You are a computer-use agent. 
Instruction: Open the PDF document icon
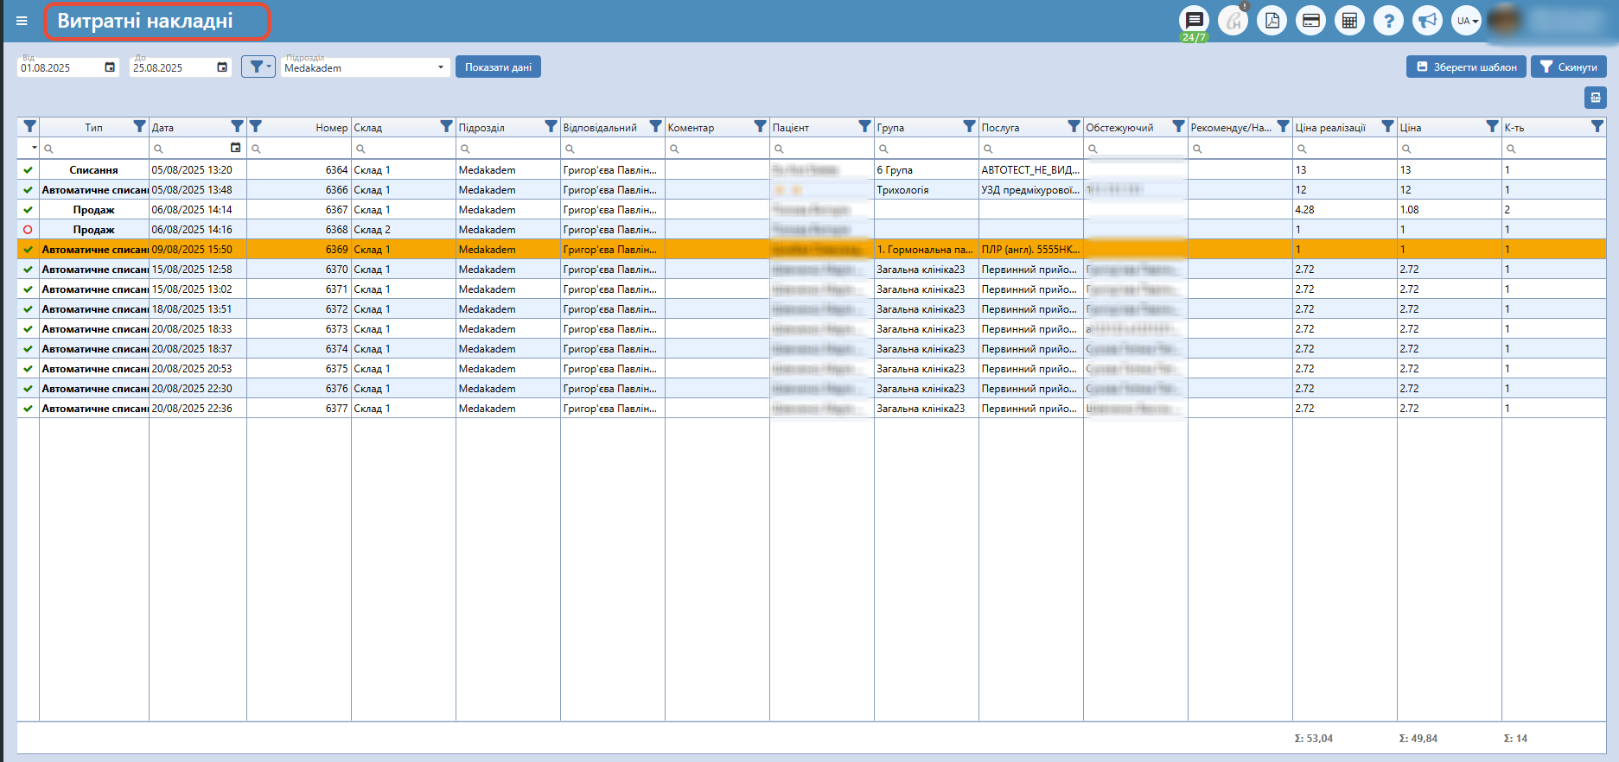[x=1272, y=20]
